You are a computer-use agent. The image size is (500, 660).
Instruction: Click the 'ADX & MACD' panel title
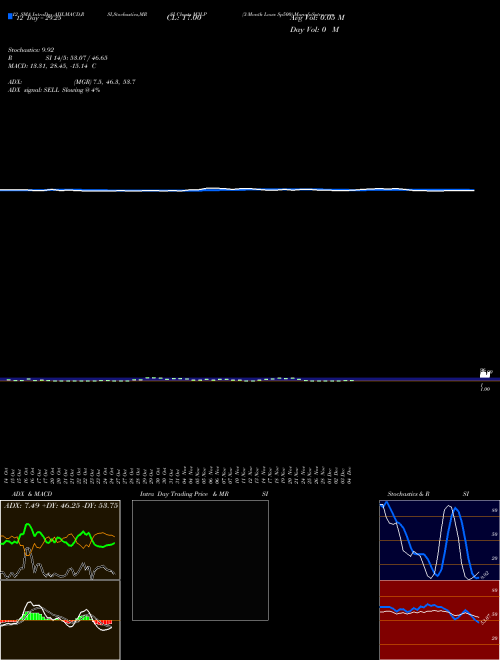click(x=32, y=494)
